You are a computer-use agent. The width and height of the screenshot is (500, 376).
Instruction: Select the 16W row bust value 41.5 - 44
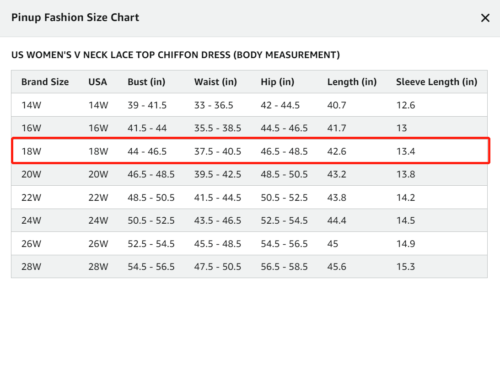147,128
